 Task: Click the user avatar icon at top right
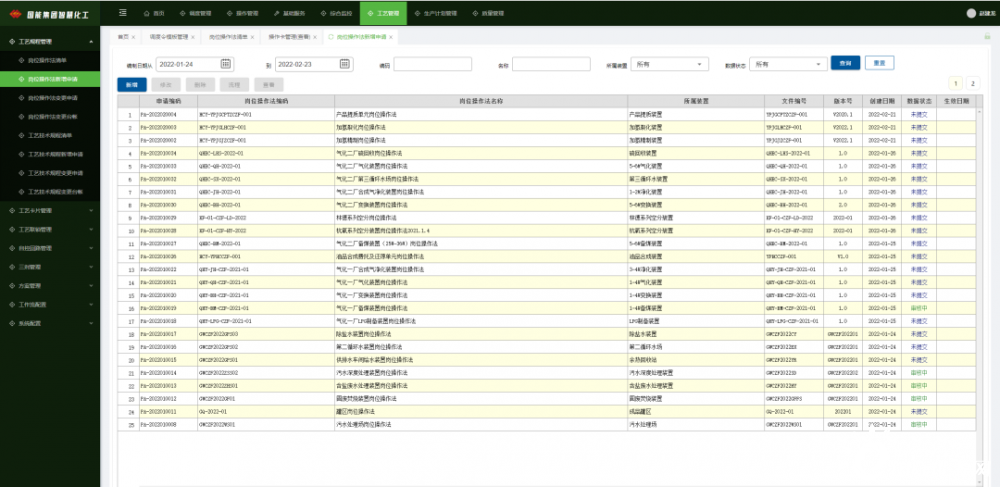(x=971, y=13)
